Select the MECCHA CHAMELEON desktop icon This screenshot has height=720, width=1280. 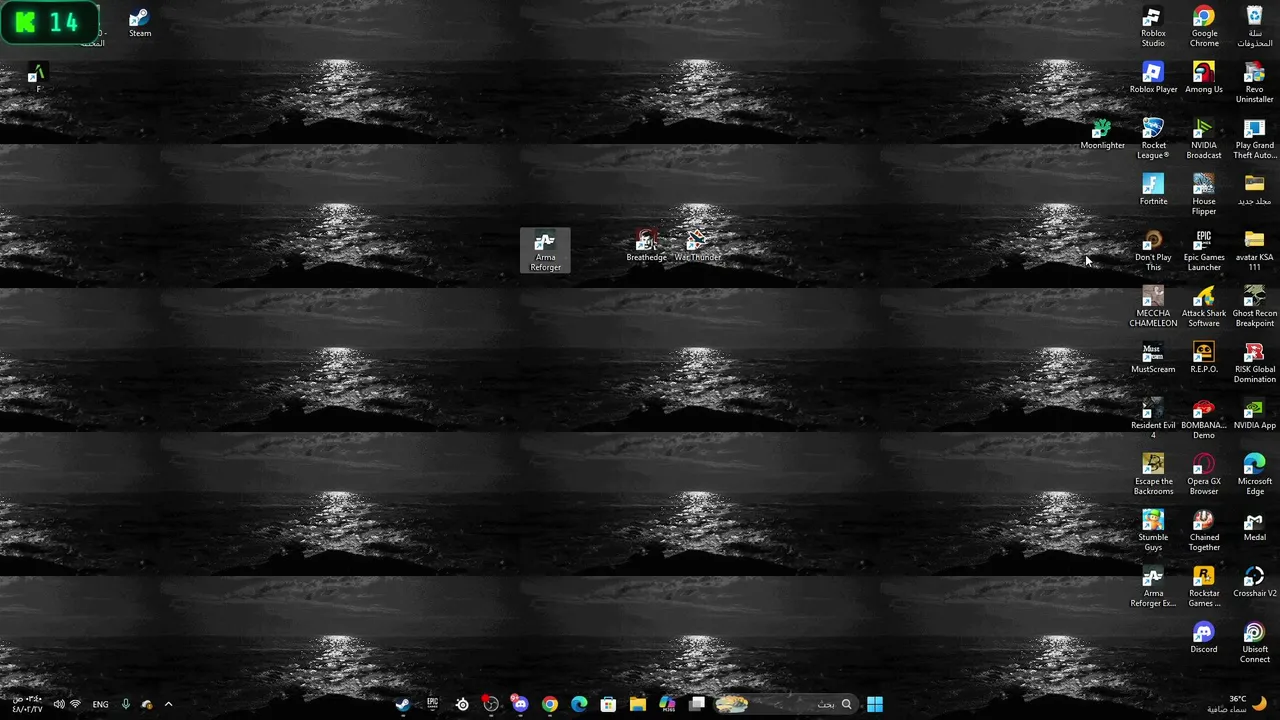tap(1153, 308)
